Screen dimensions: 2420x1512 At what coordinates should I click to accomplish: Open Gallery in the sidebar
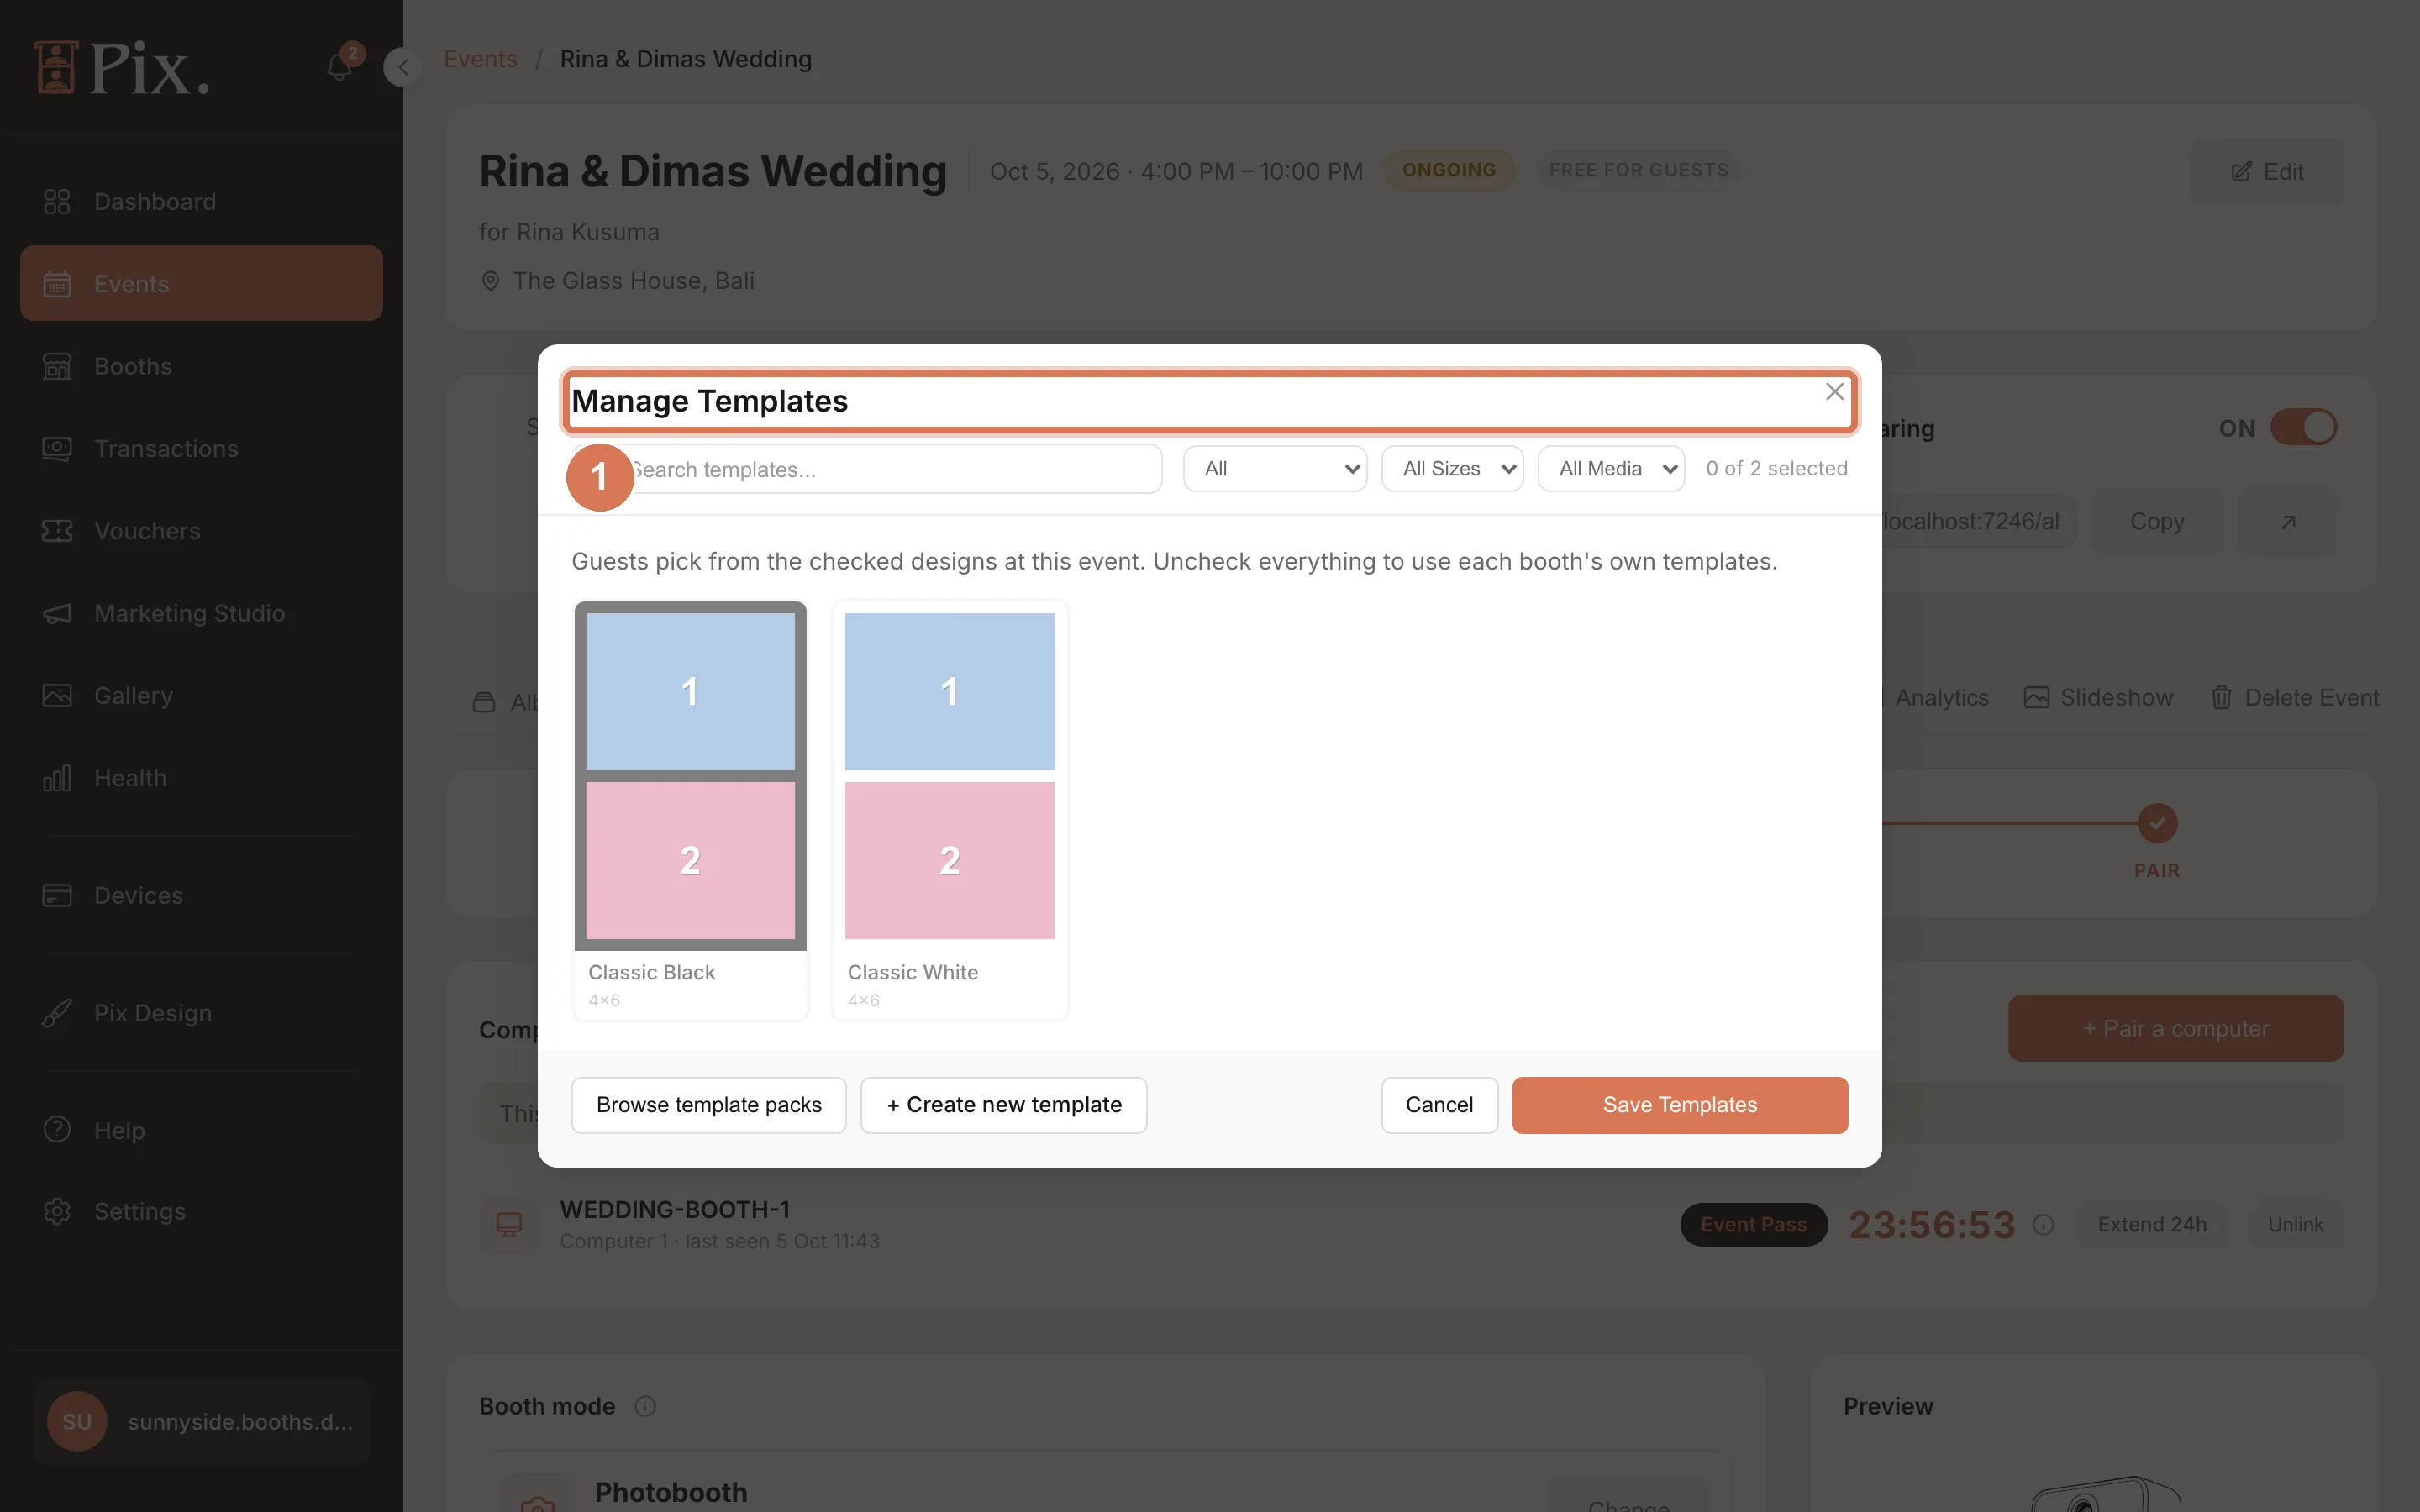(x=201, y=696)
